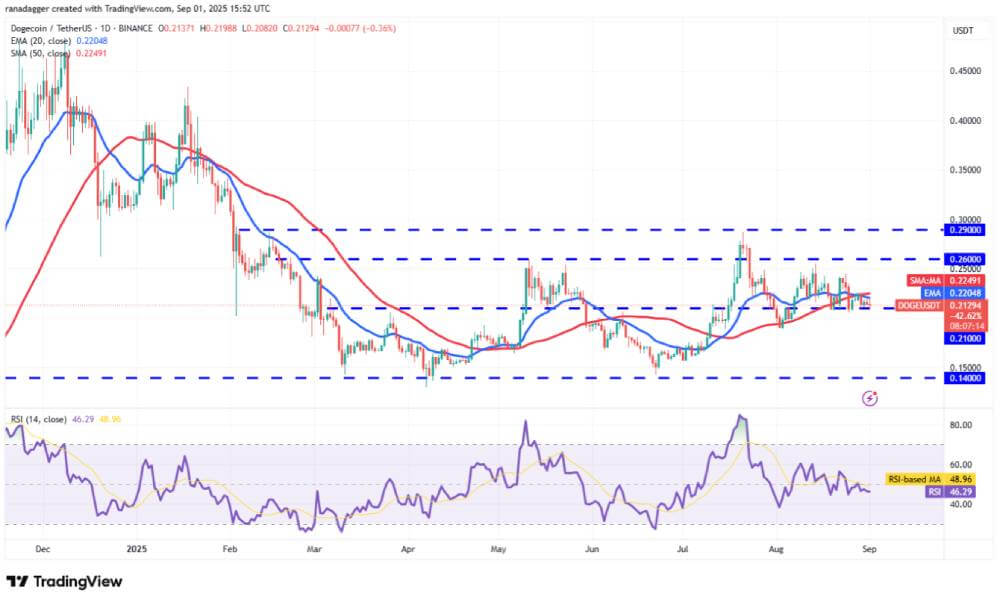Click the Sep label on time axis
Viewport: 1000px width, 602px height.
869,549
